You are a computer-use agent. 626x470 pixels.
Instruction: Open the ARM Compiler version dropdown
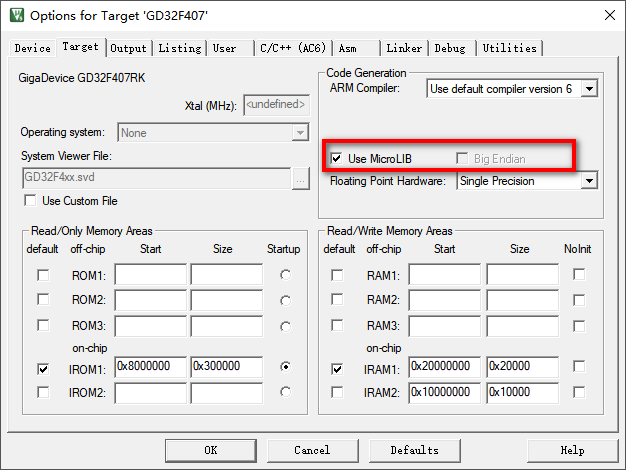(512, 89)
